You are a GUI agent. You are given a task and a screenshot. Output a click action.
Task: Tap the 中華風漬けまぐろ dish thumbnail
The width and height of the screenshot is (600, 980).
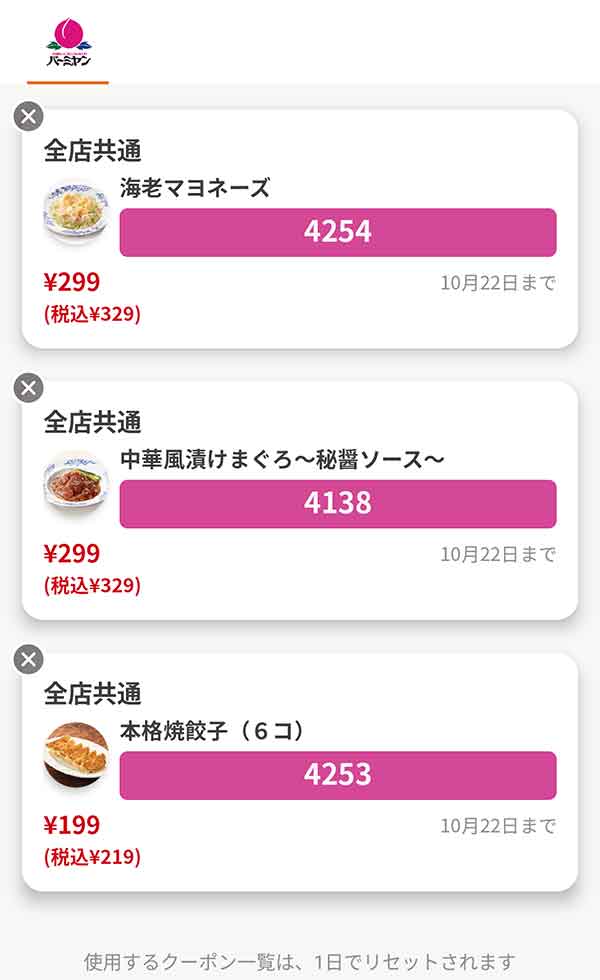click(x=76, y=484)
